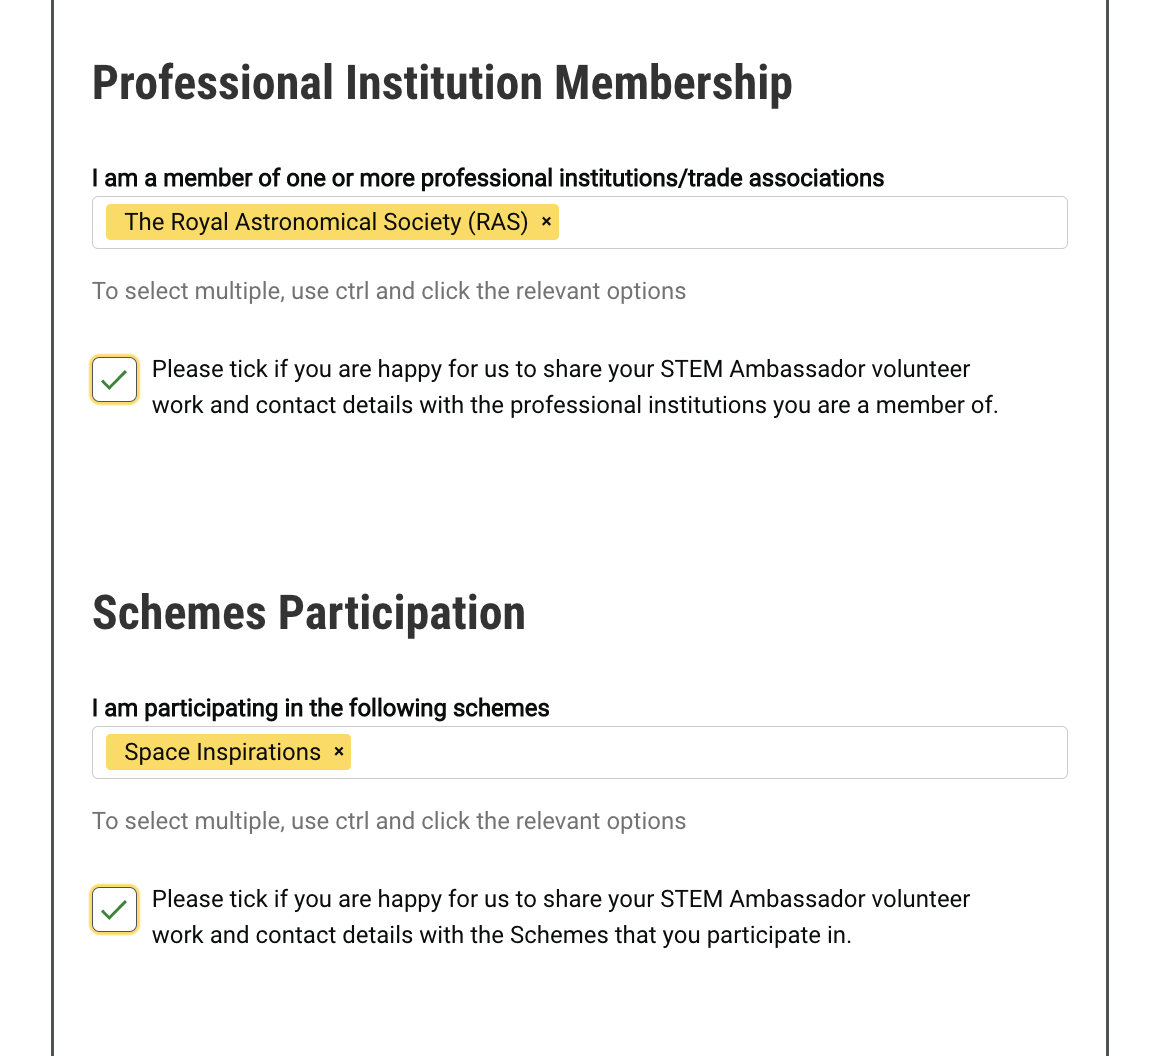
Task: Select The Royal Astronomical Society (RAS) chip text
Action: [326, 222]
